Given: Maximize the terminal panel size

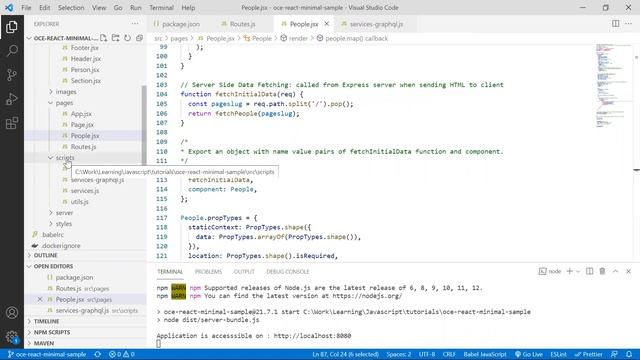Looking at the screenshot, I should tap(615, 271).
